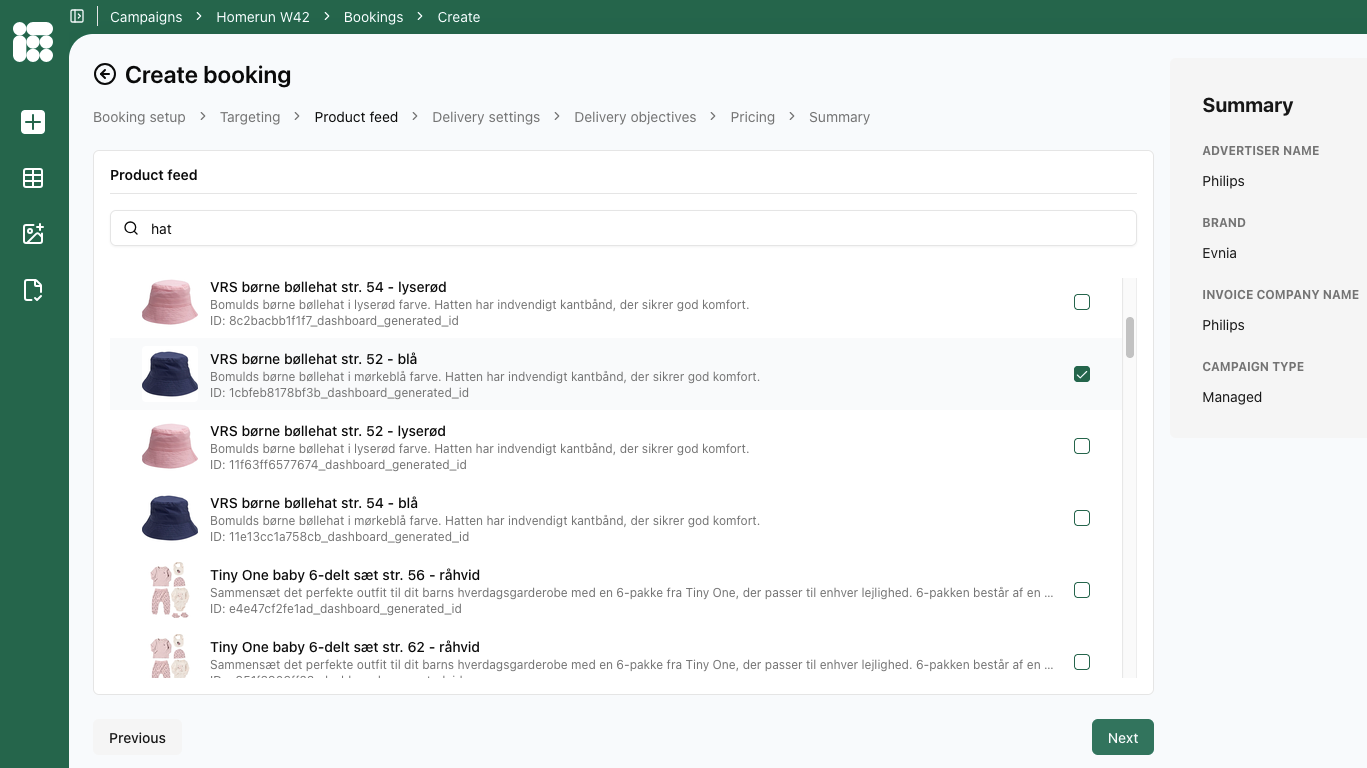Viewport: 1367px width, 768px height.
Task: Open the image creative icon in the sidebar
Action: point(33,234)
